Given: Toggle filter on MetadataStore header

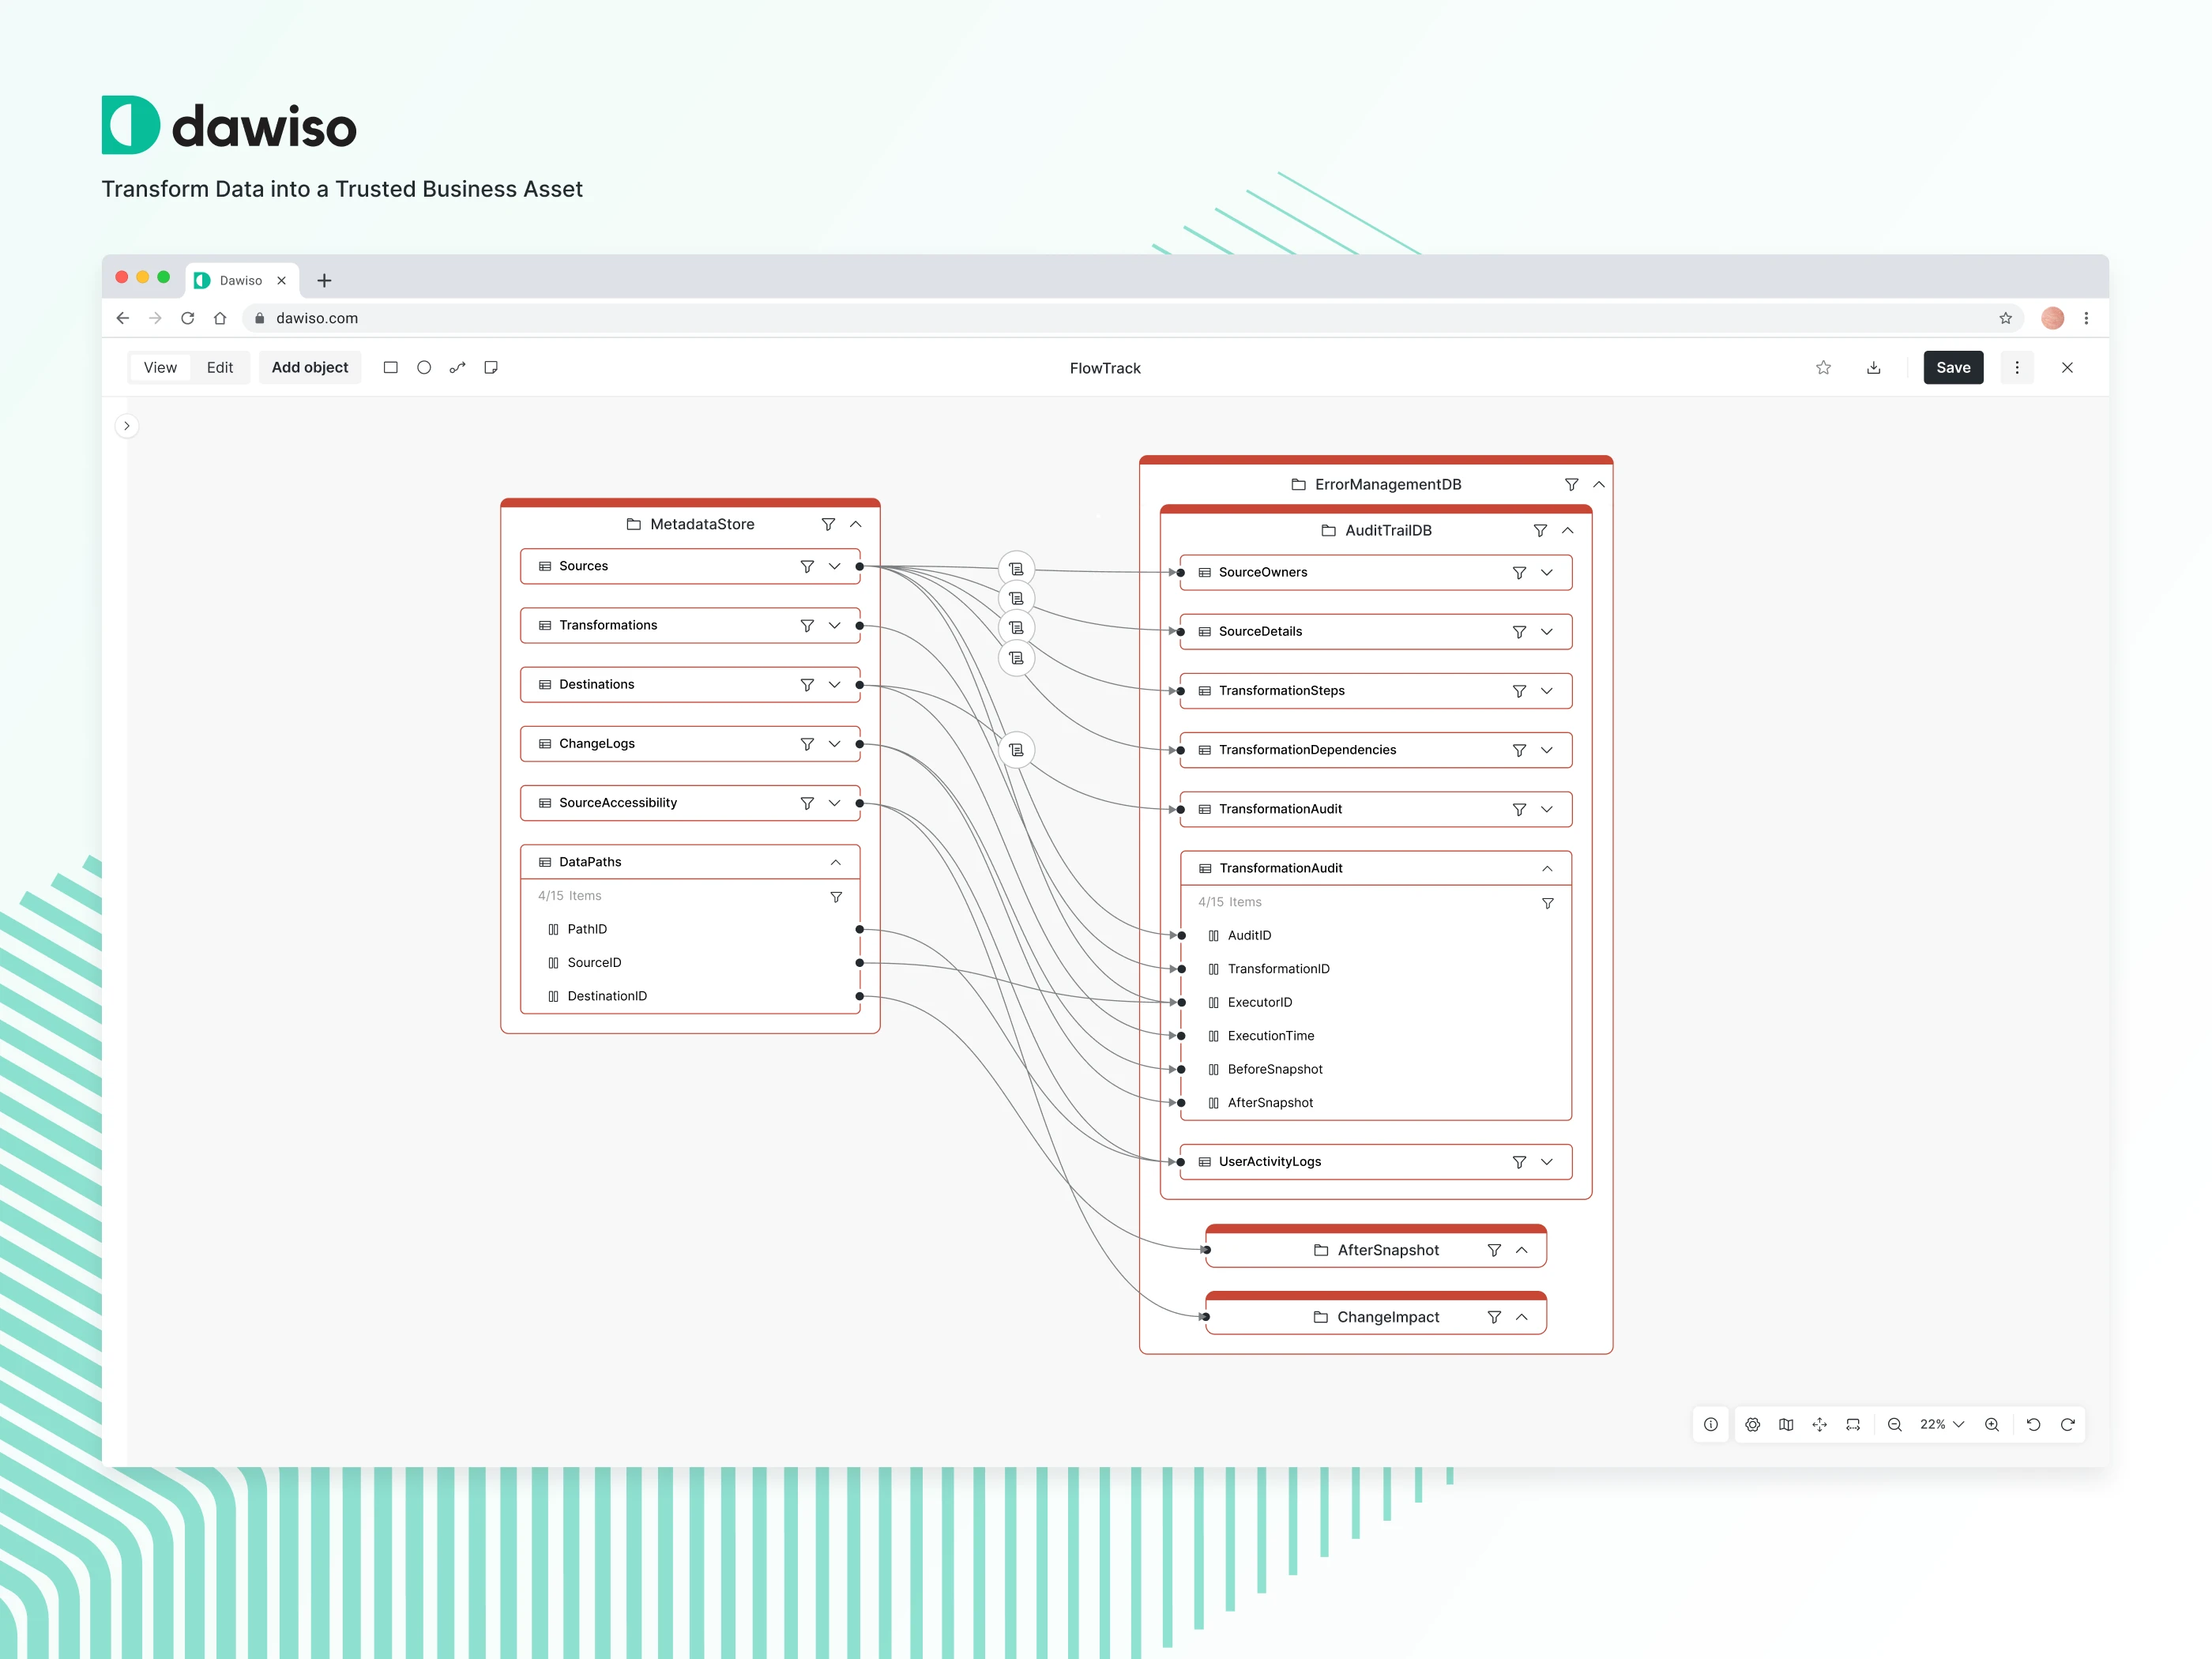Looking at the screenshot, I should [828, 524].
